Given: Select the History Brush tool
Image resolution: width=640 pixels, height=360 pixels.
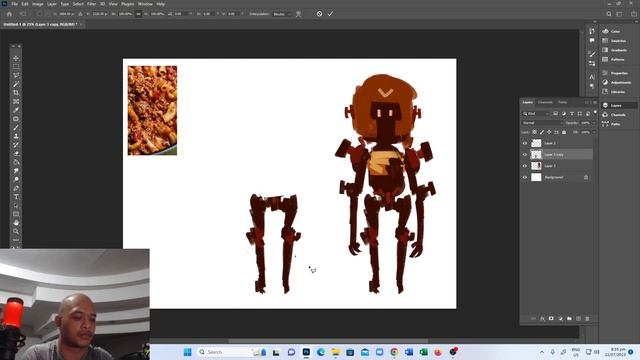Looking at the screenshot, I should 16,145.
